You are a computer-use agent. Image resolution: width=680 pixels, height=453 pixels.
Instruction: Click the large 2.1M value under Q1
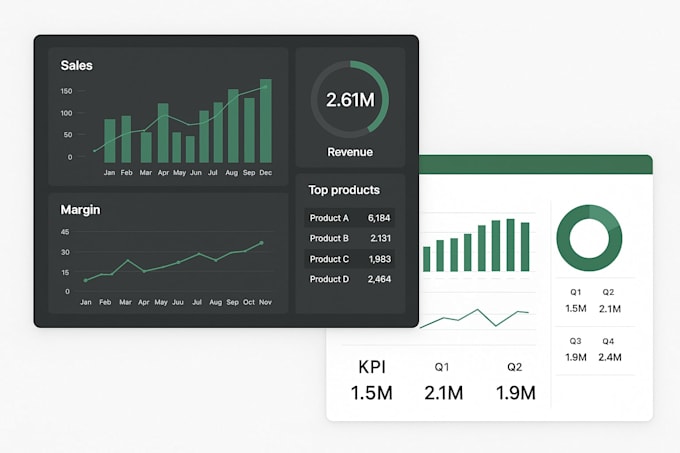(x=444, y=393)
